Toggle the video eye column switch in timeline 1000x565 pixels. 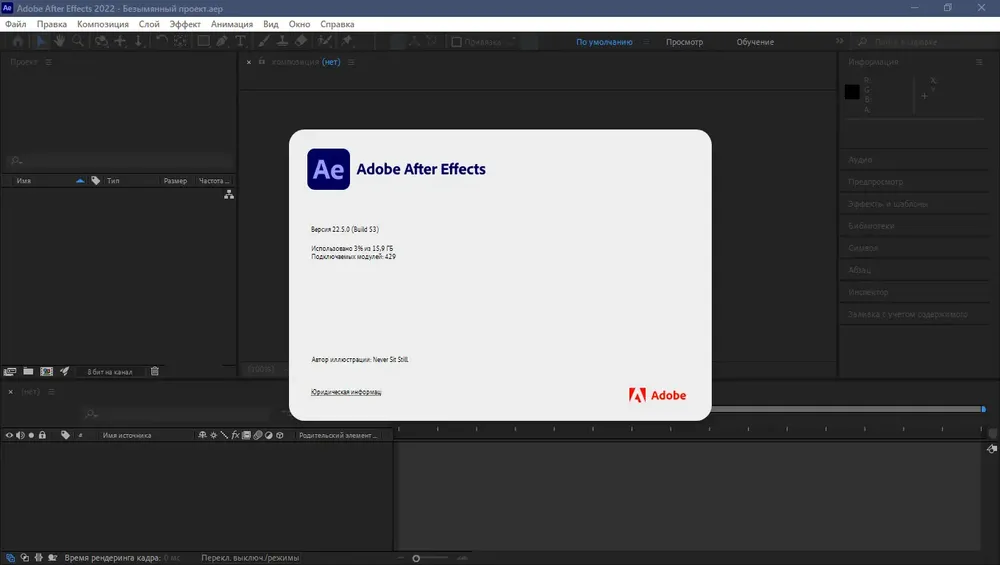(x=9, y=435)
